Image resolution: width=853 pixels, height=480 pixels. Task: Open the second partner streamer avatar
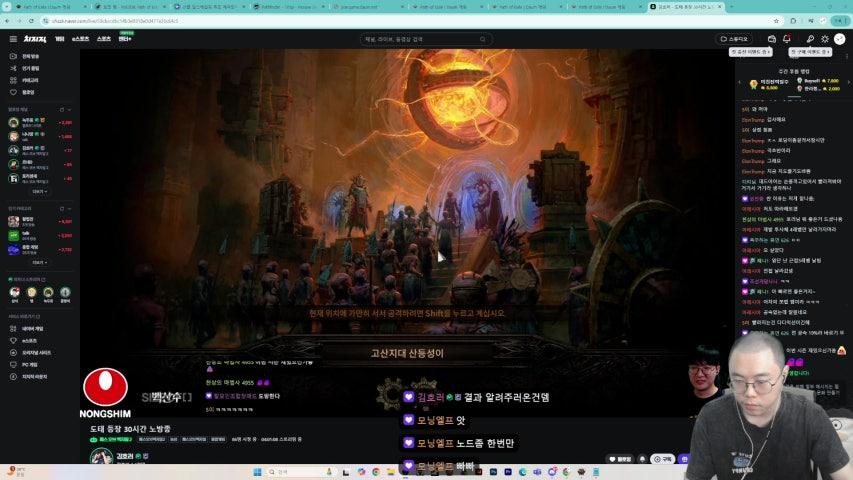32,294
